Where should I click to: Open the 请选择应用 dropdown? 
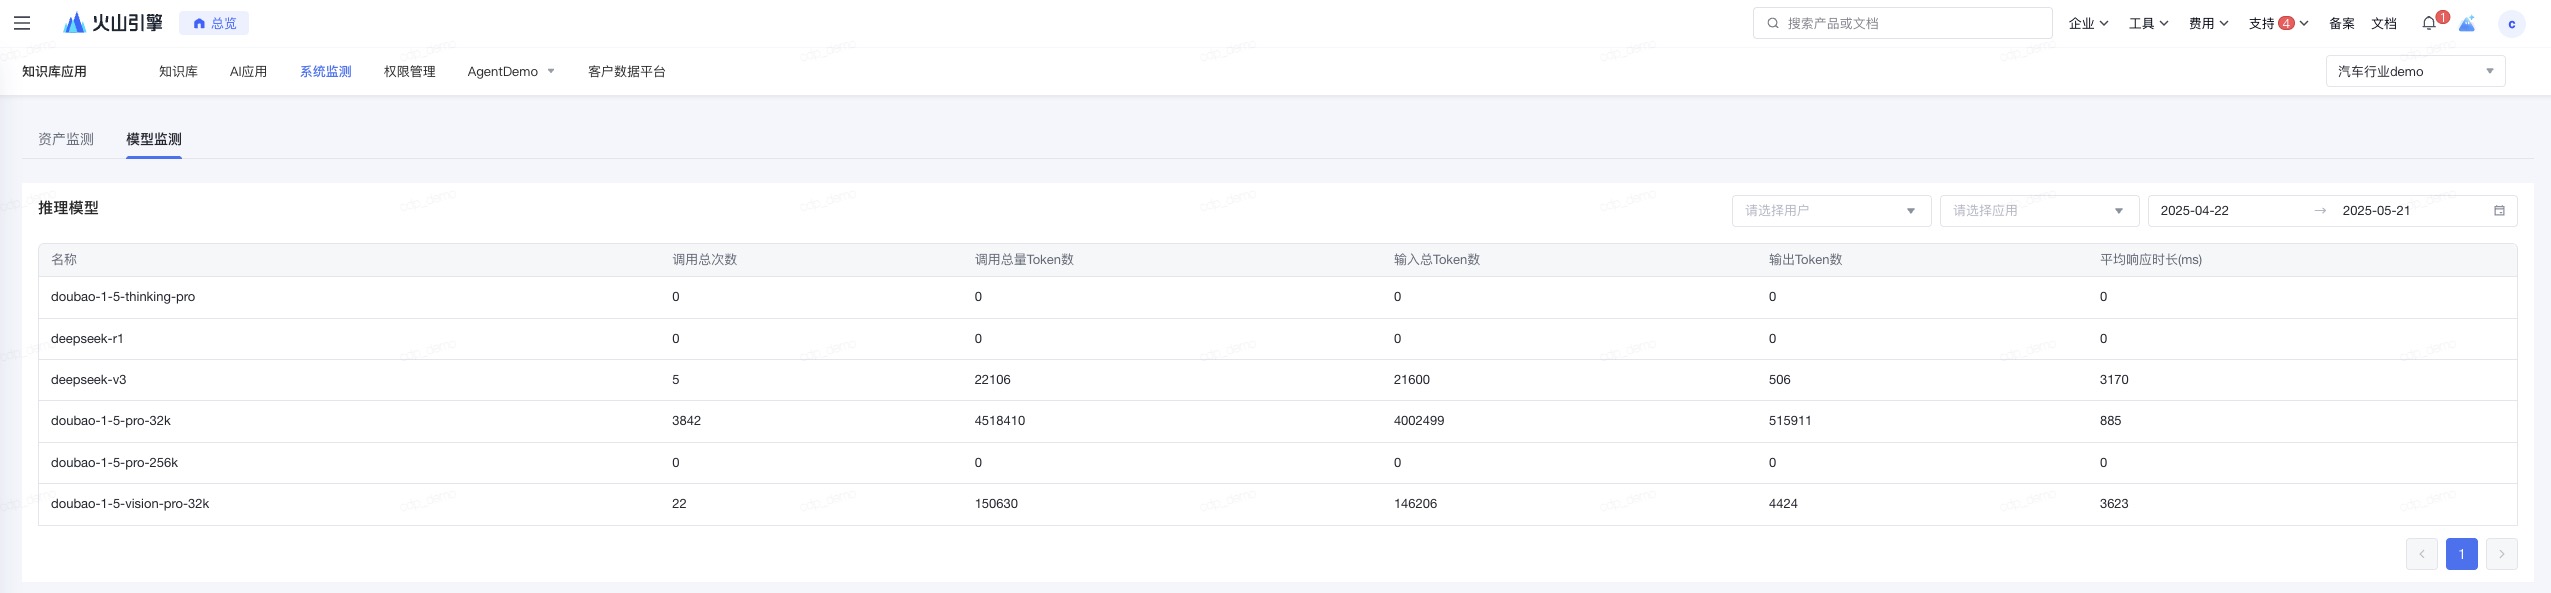tap(2039, 211)
